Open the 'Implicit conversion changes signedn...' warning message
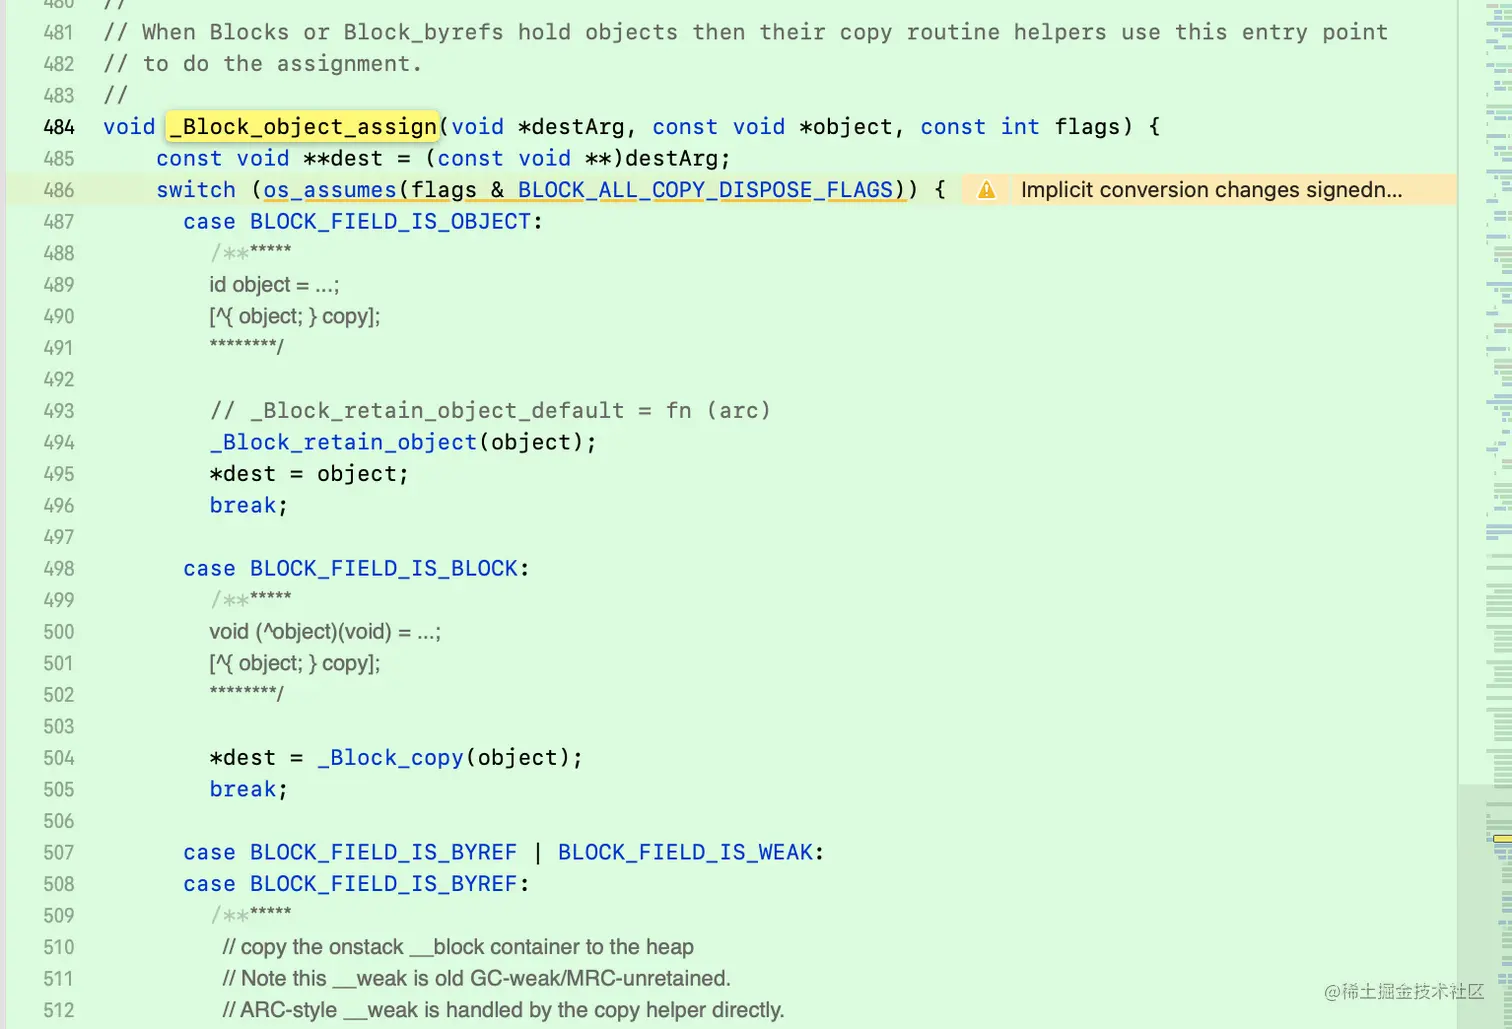Viewport: 1512px width, 1029px height. (1211, 190)
